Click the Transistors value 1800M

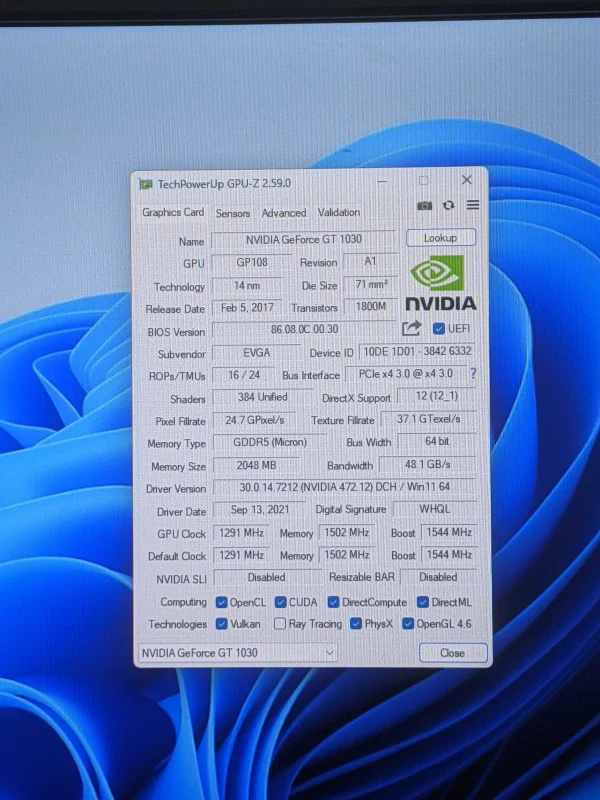pos(371,306)
